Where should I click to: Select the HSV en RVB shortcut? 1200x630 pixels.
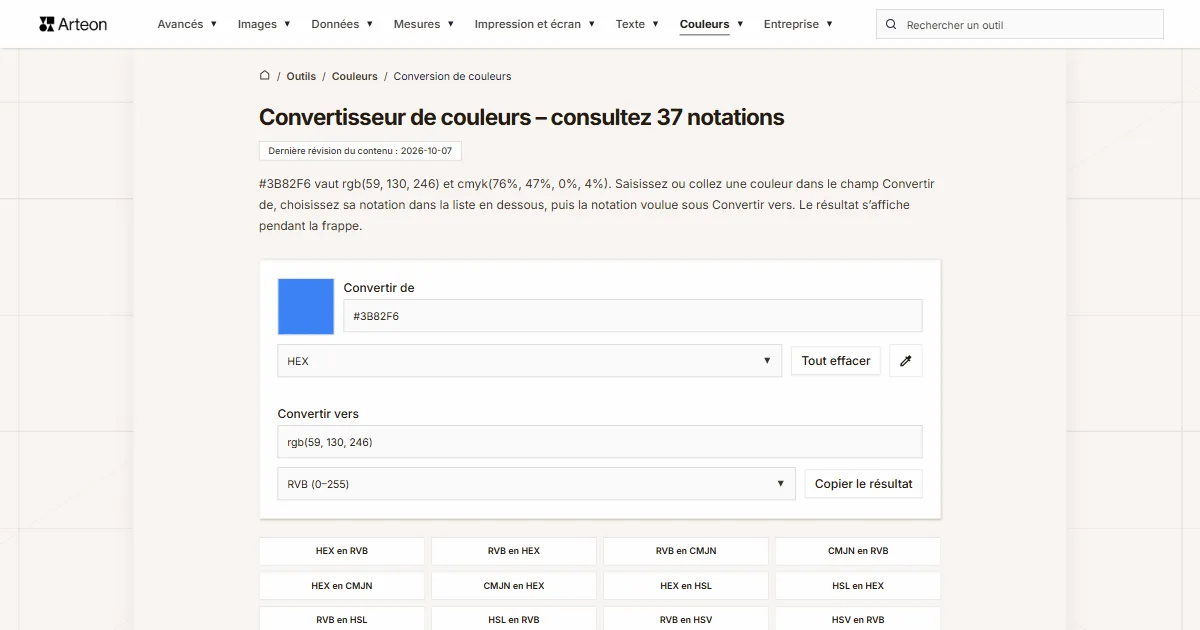click(858, 620)
